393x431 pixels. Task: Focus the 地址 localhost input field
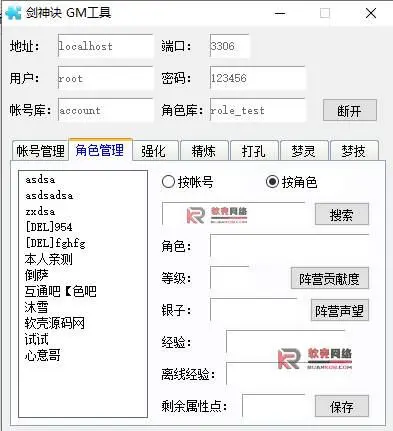105,46
